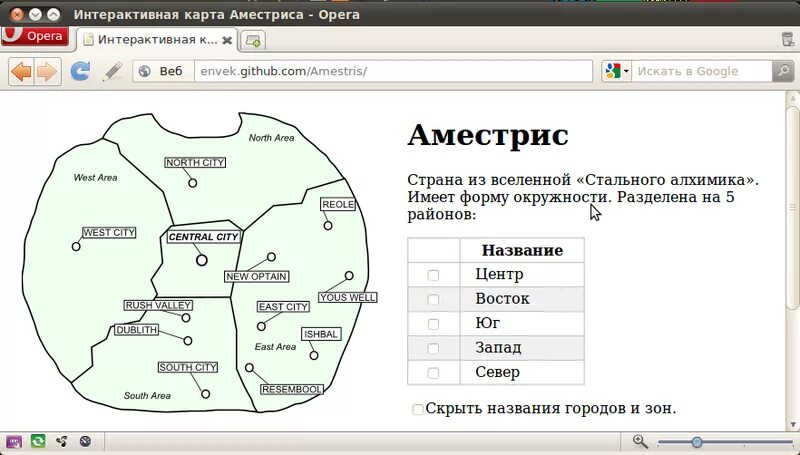
Task: Click the RUSH VALLEY label on map
Action: click(x=158, y=305)
